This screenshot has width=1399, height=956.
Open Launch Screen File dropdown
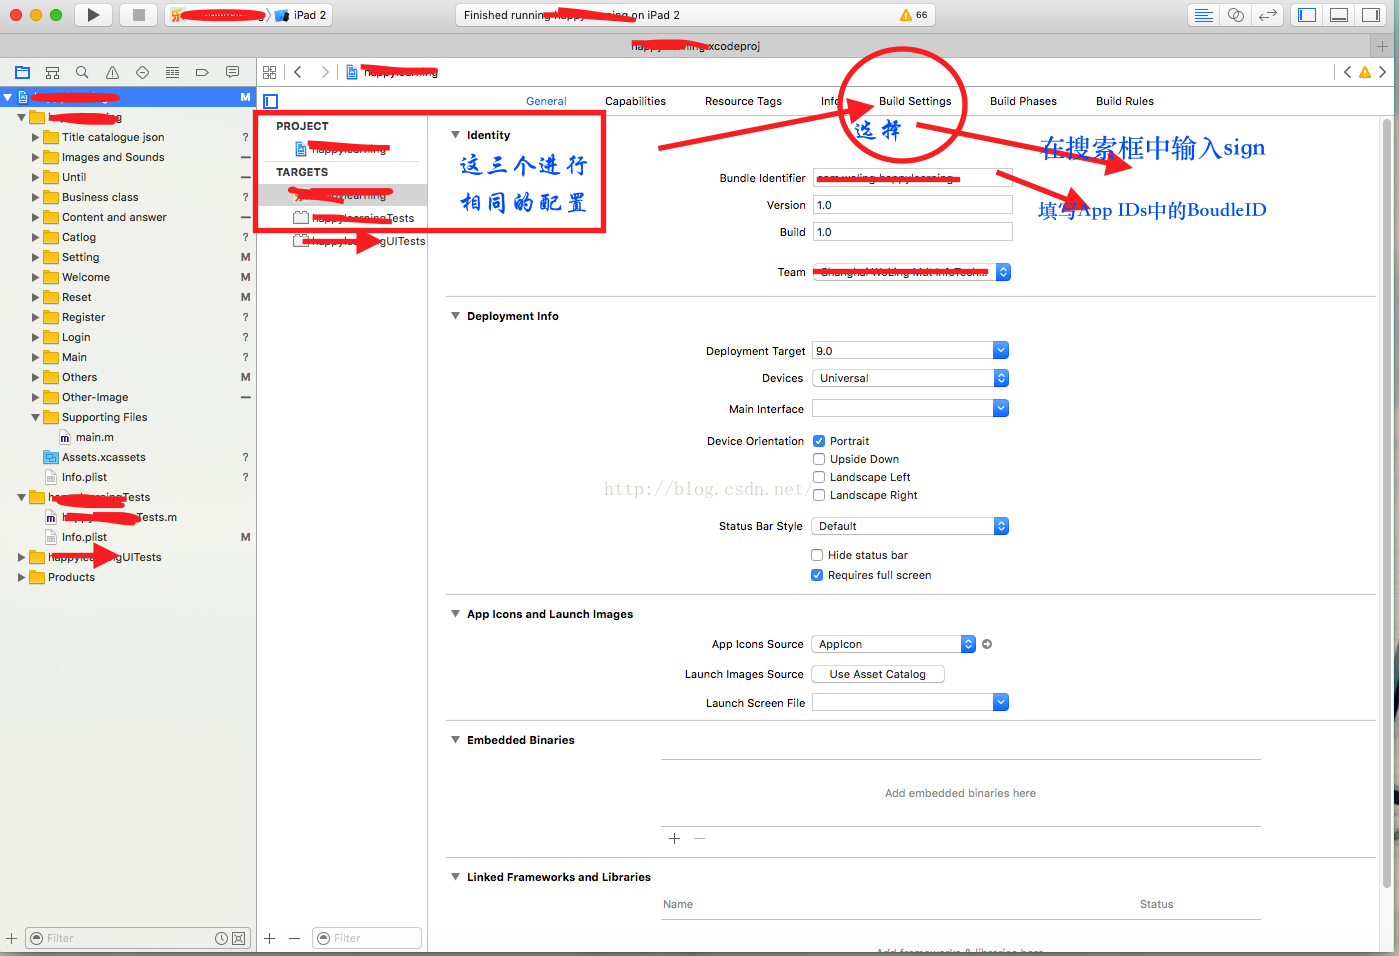1001,702
